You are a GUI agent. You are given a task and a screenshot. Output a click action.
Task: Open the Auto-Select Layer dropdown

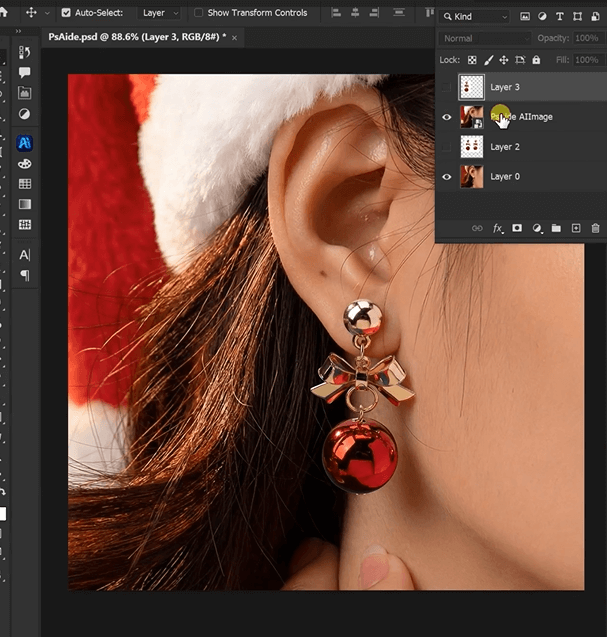(159, 13)
